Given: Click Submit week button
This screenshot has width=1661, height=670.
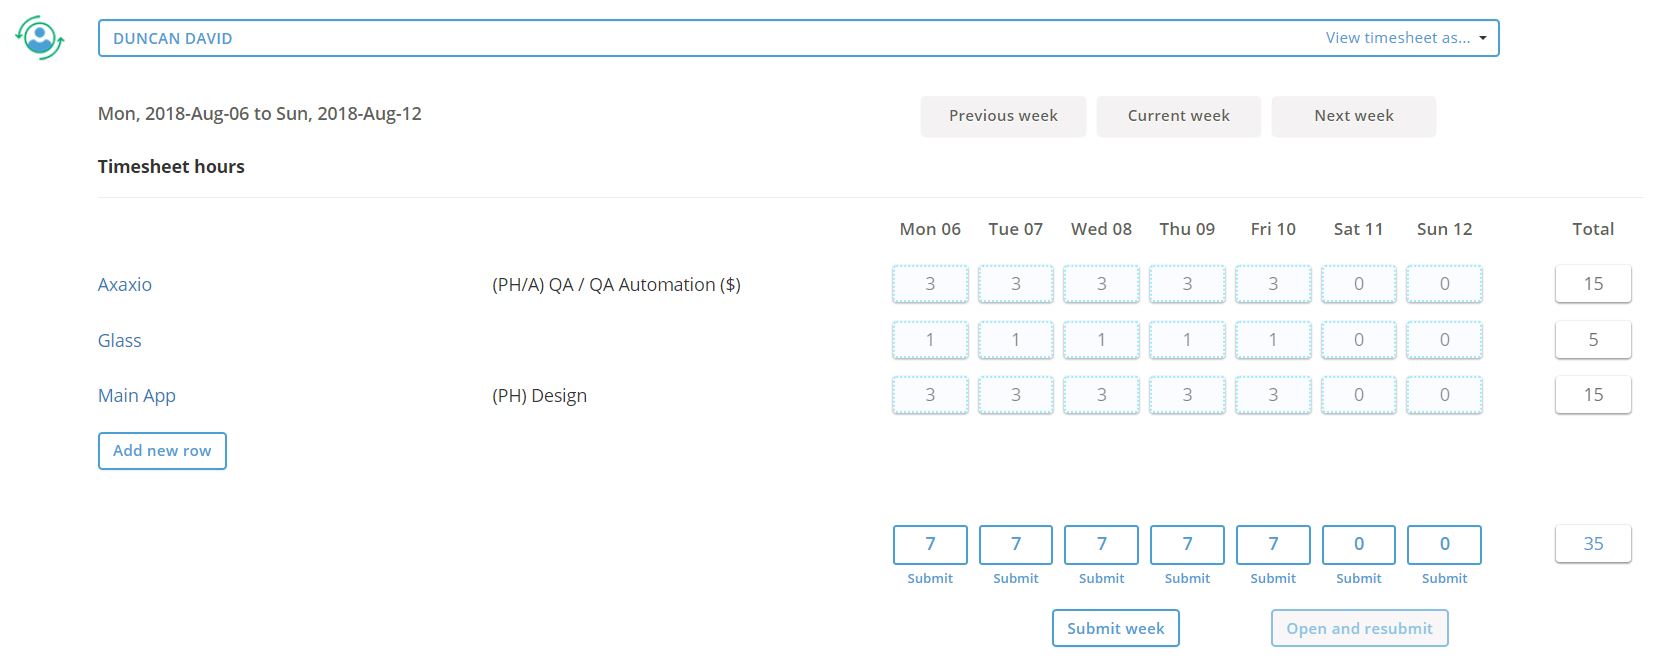Looking at the screenshot, I should pos(1115,629).
